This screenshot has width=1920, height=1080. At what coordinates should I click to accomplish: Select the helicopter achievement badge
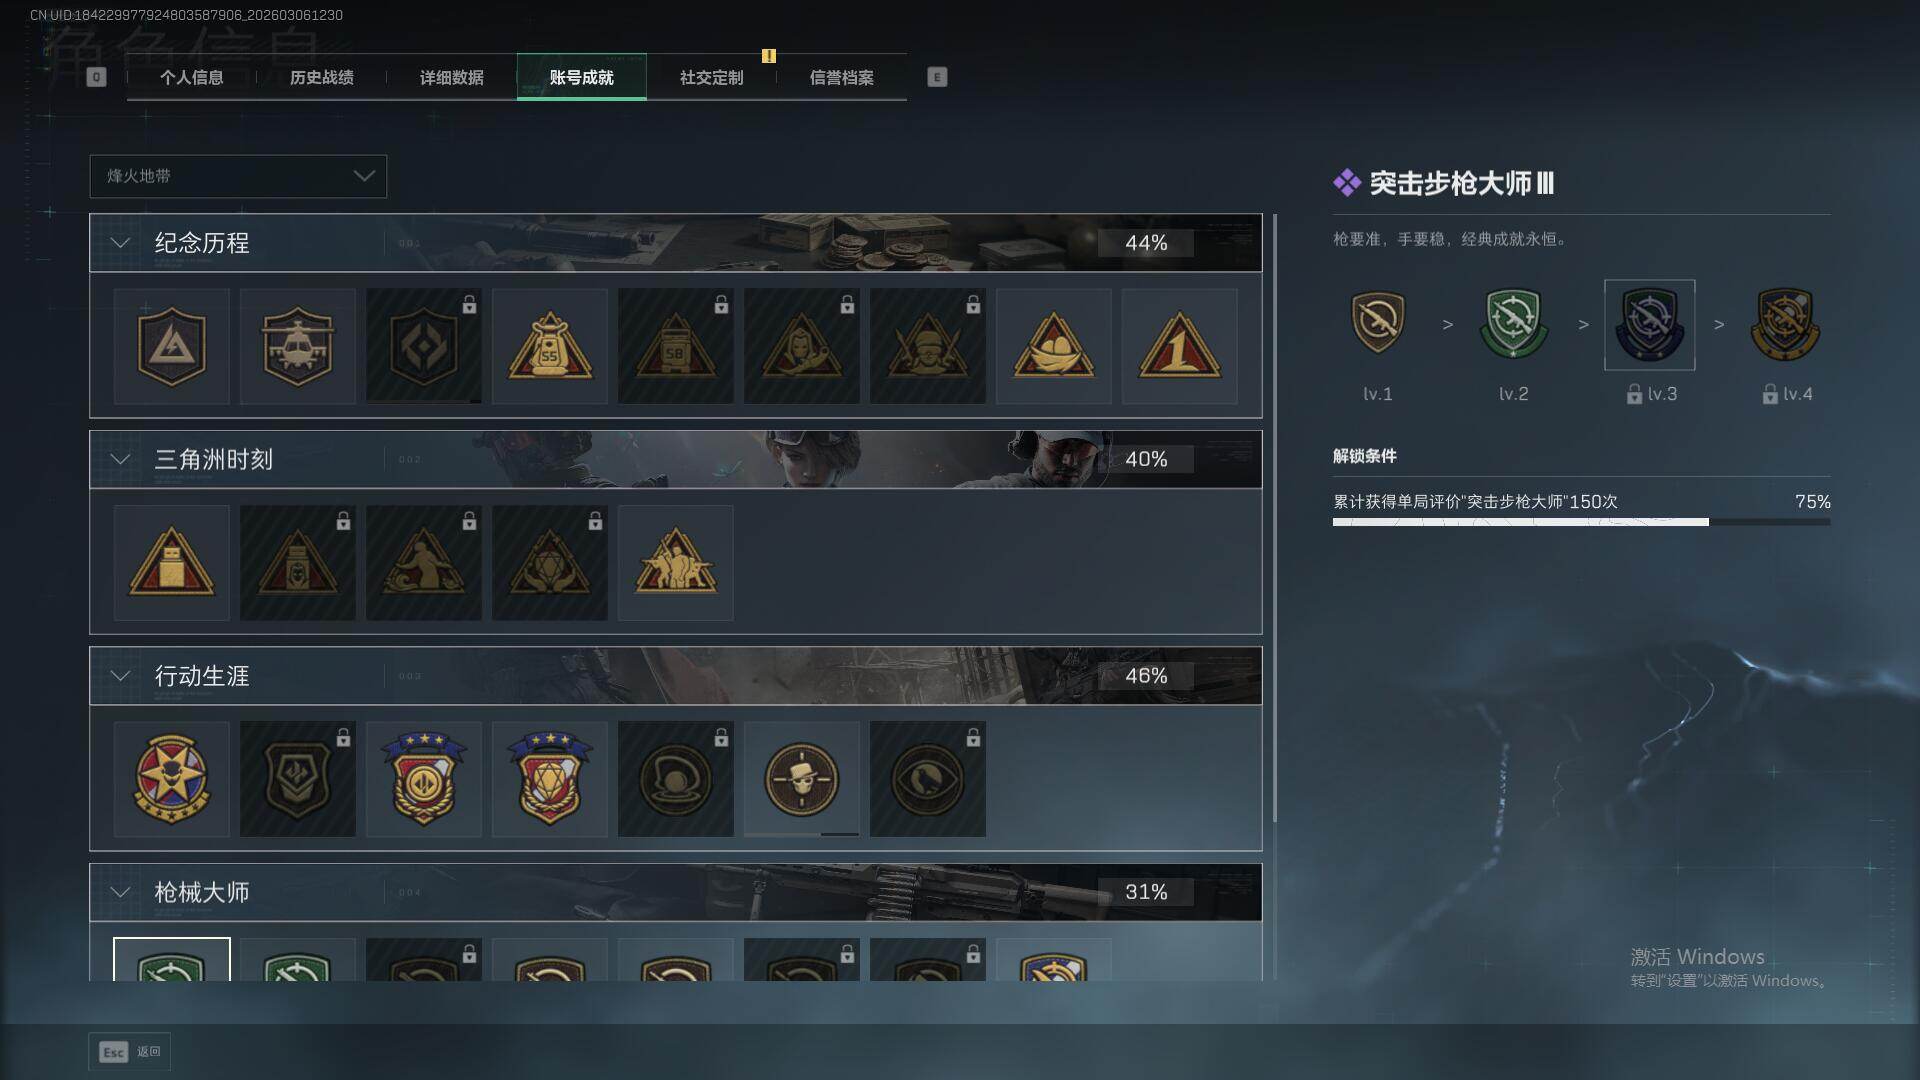(x=297, y=347)
